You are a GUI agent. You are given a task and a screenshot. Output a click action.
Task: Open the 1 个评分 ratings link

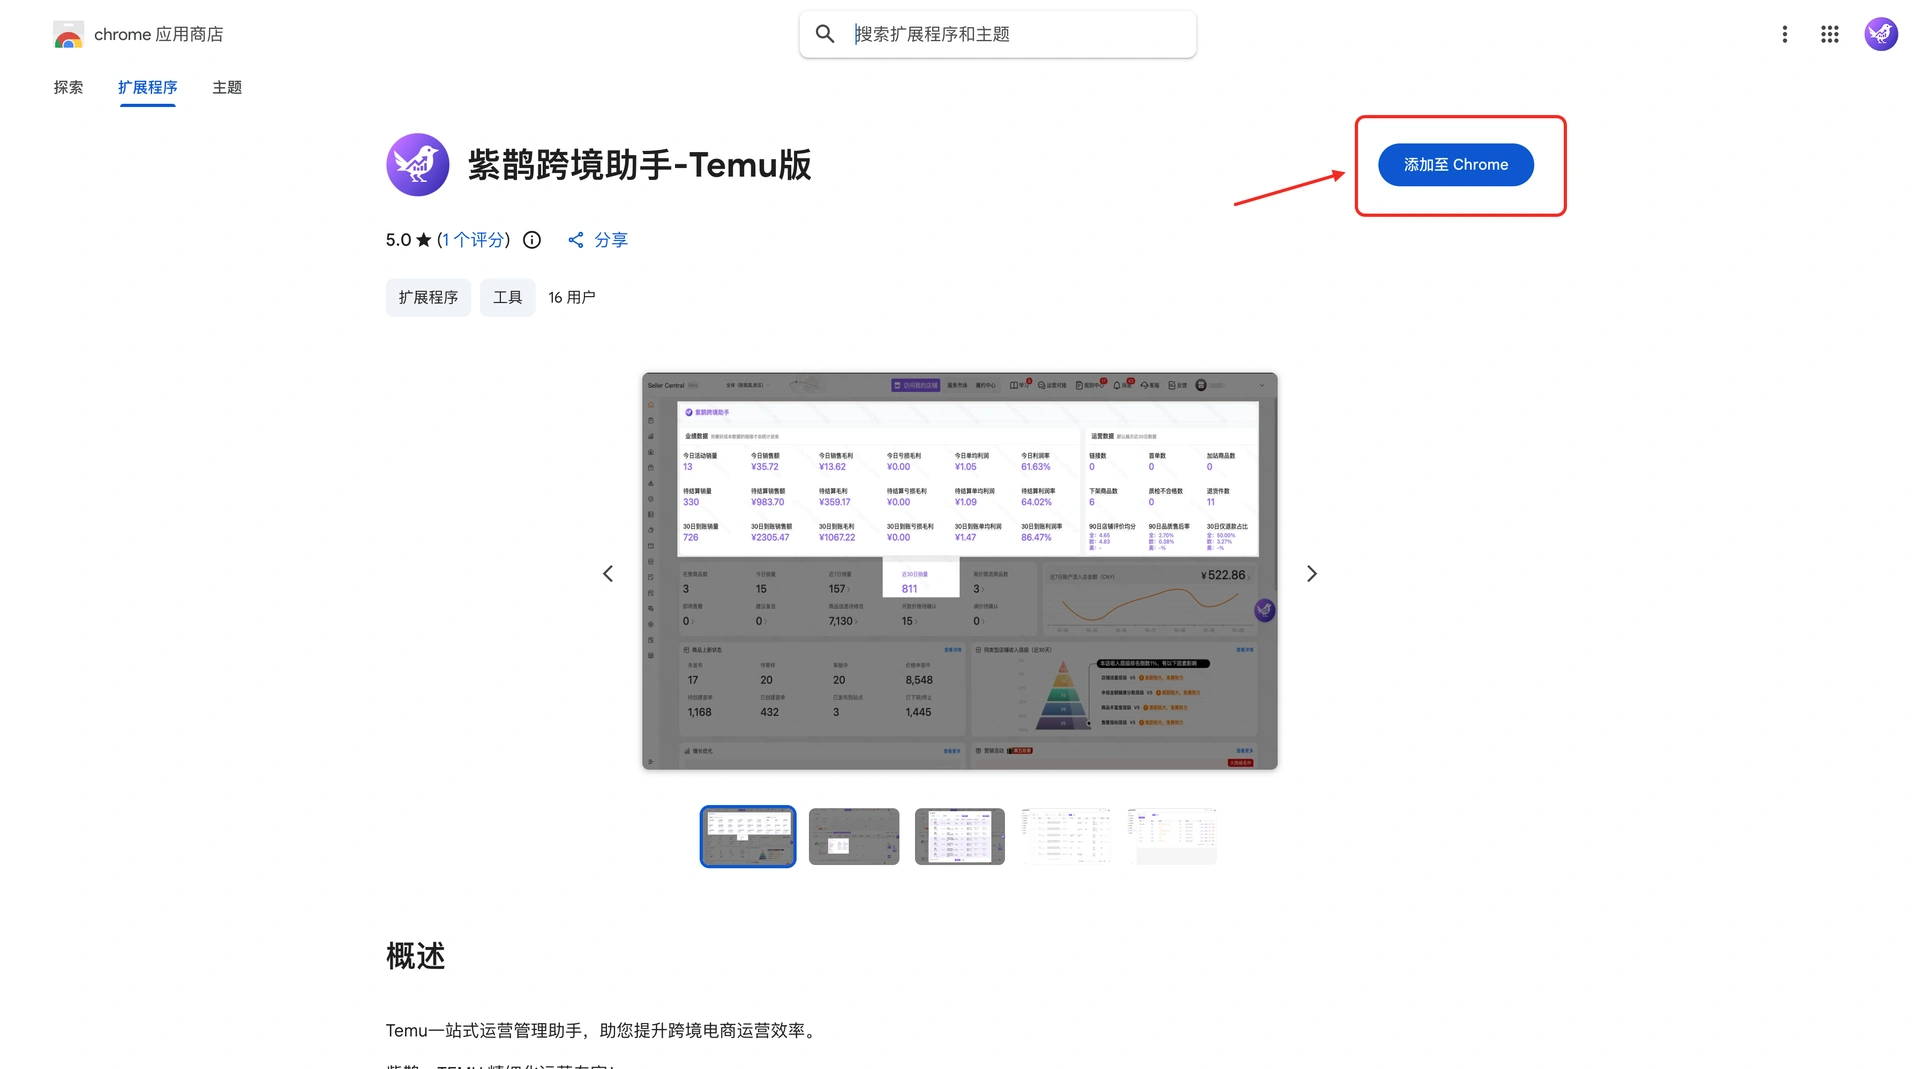tap(473, 240)
